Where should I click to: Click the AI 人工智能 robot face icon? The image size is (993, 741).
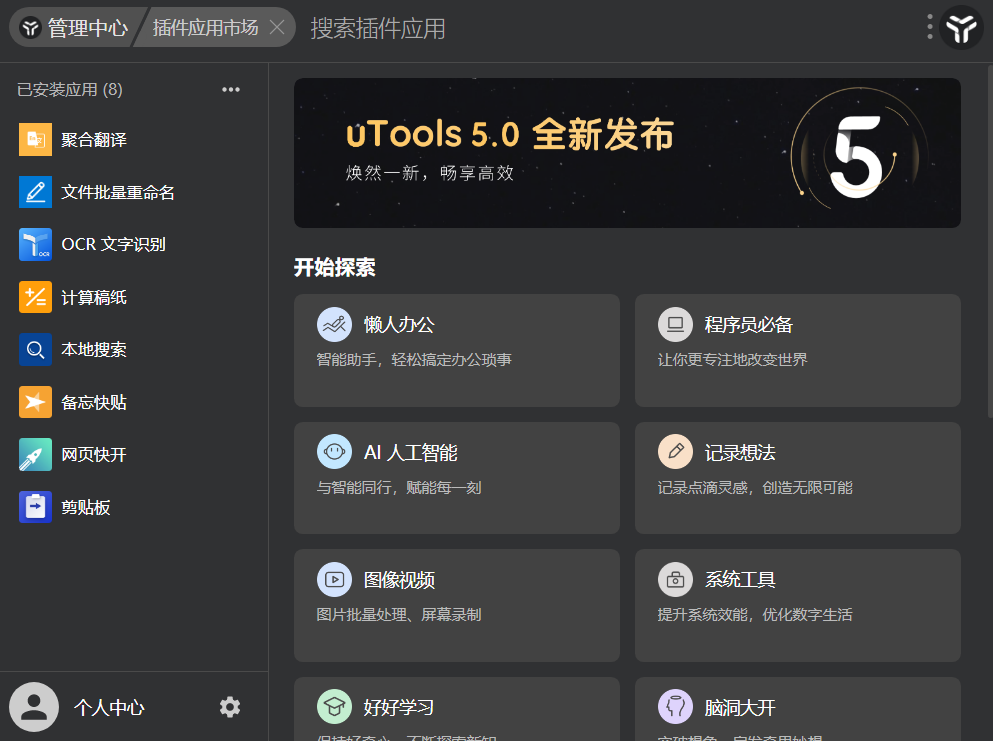pyautogui.click(x=334, y=452)
